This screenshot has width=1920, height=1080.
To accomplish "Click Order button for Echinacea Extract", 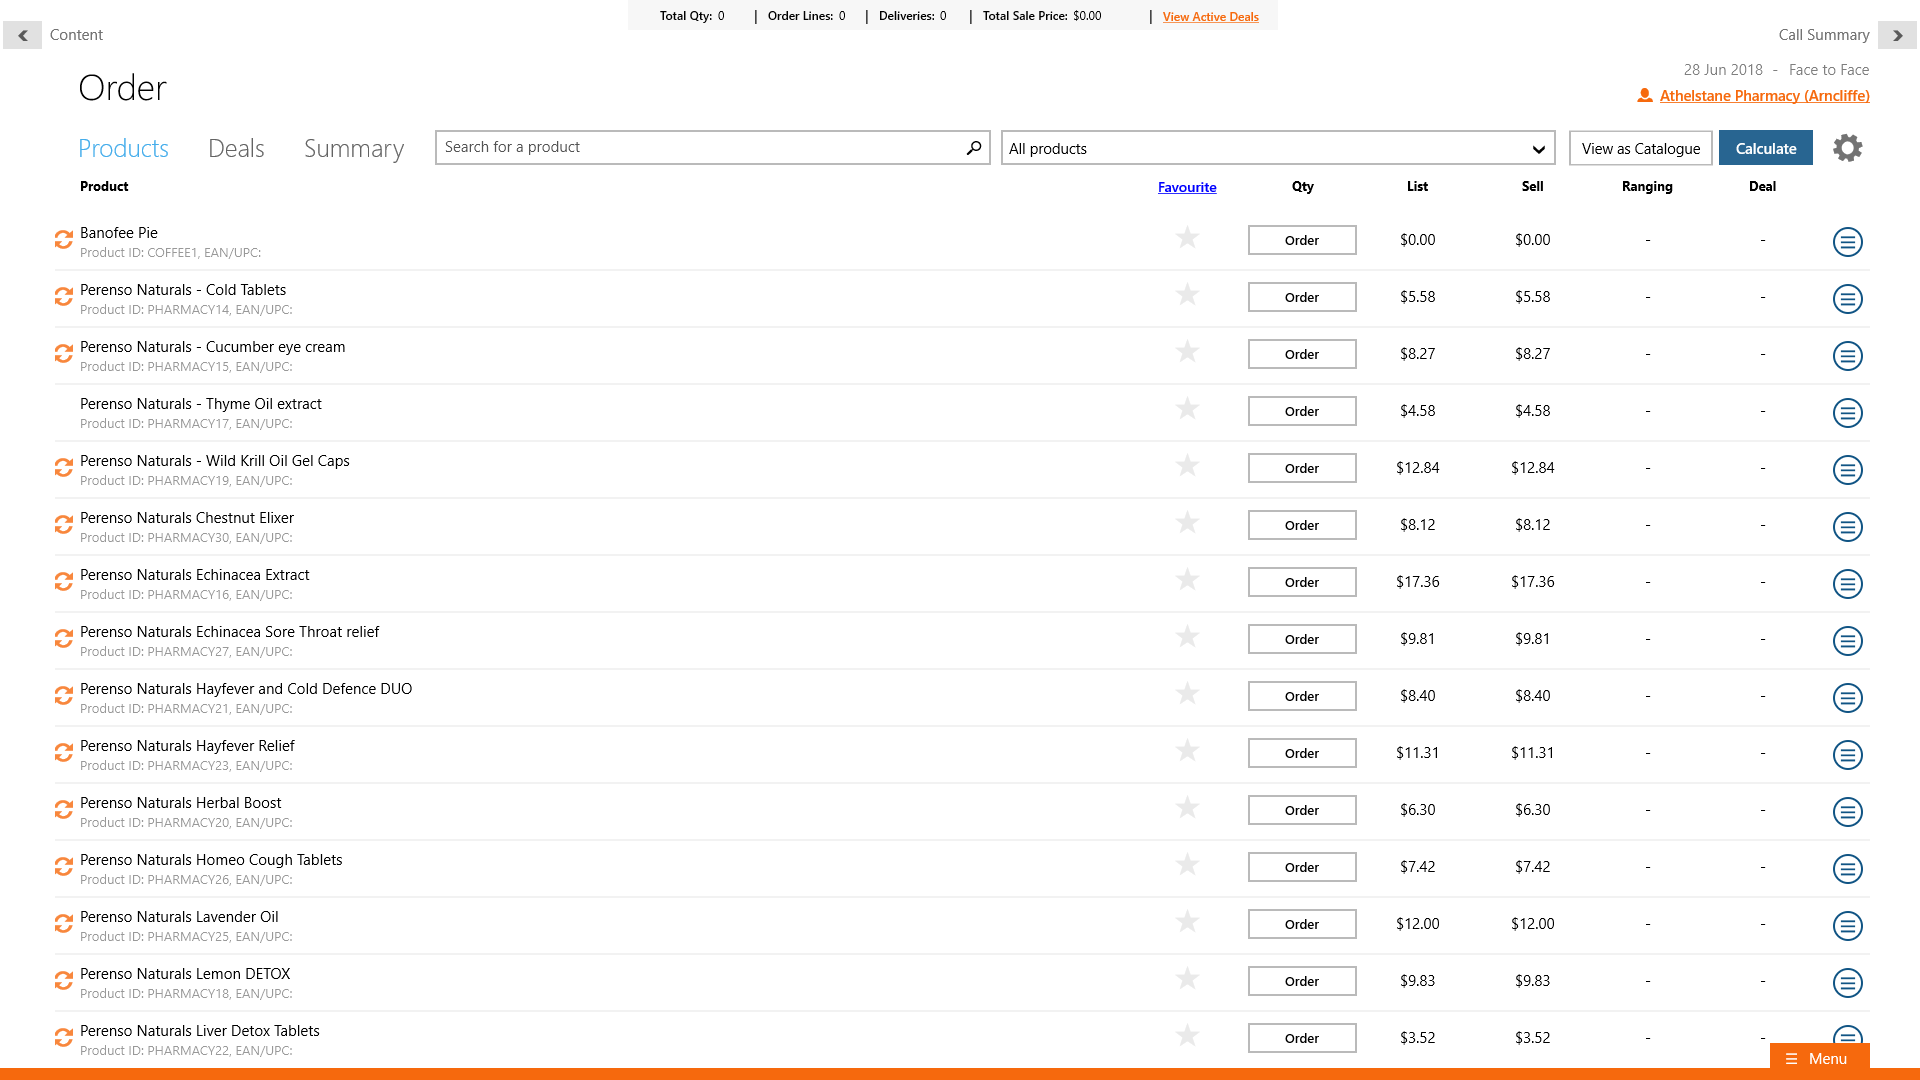I will [x=1301, y=582].
